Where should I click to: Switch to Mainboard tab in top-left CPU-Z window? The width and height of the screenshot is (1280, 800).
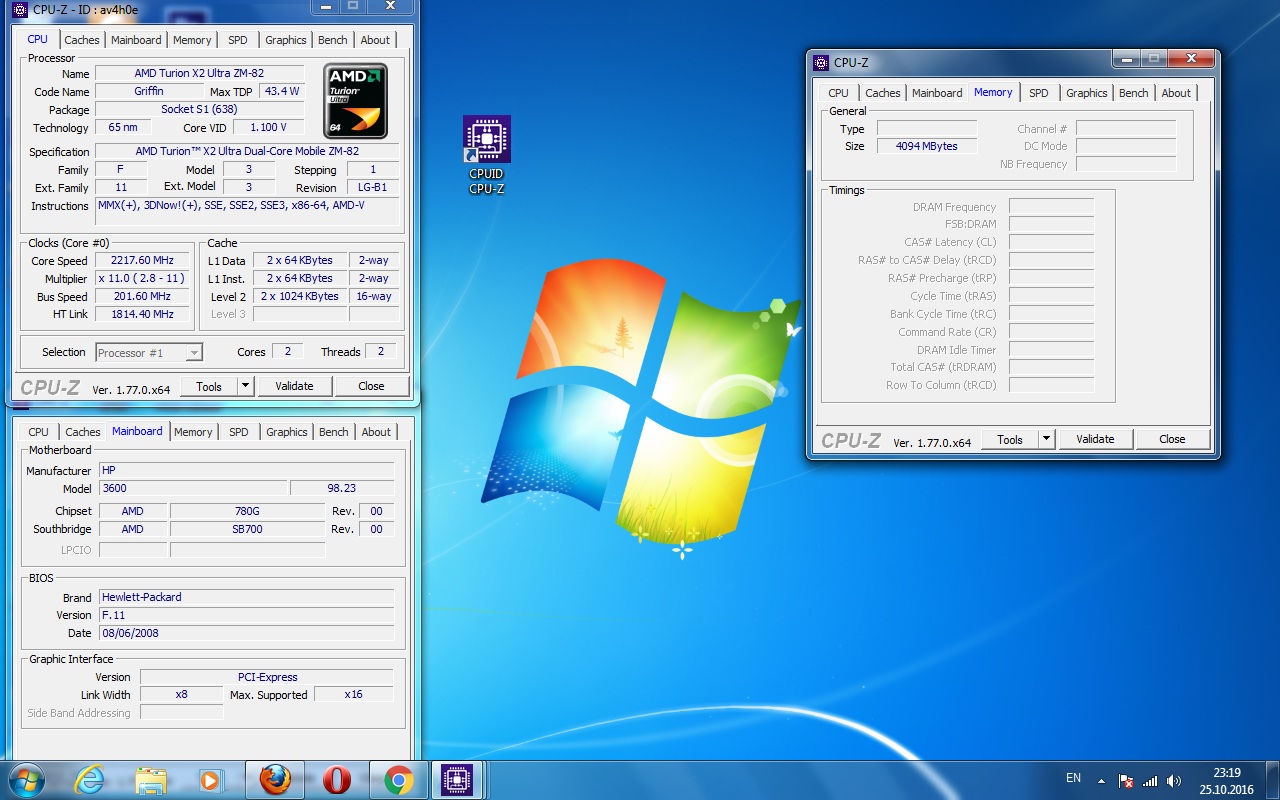click(x=136, y=40)
